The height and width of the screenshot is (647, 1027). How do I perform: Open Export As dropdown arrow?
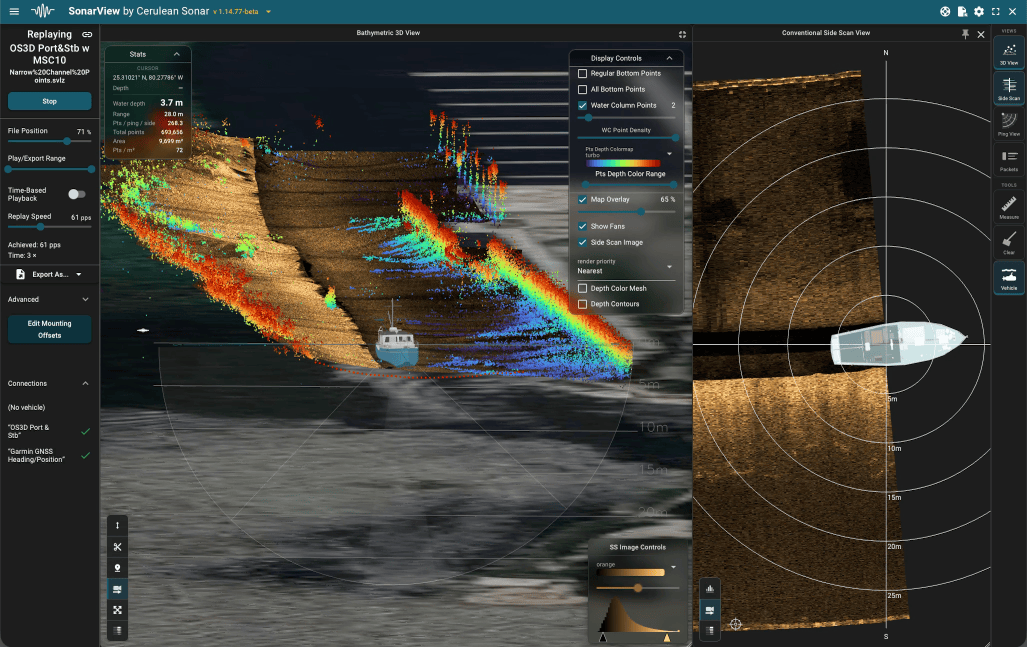(x=79, y=274)
